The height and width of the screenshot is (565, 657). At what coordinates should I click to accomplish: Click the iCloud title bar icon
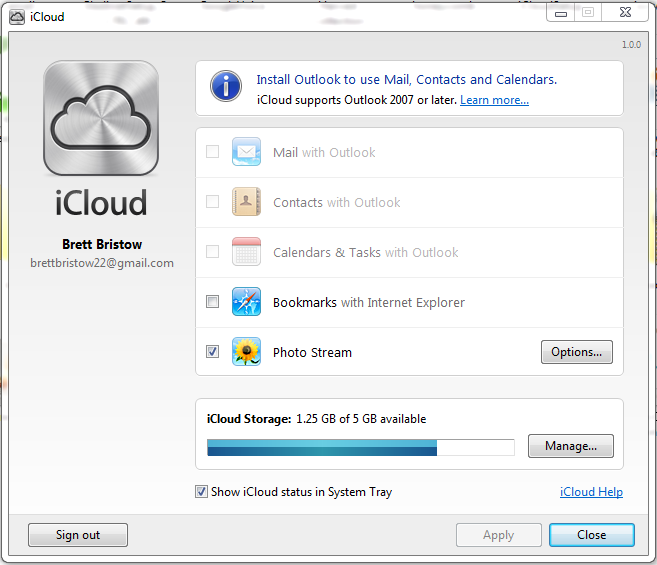tap(17, 17)
